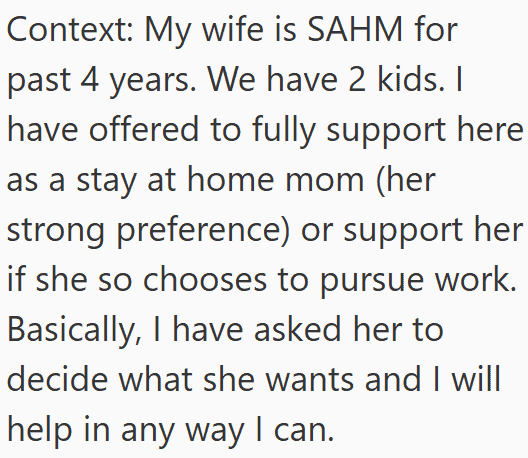Screen dimensions: 528x458
Task: Click the word "asked" in the text
Action: point(298,330)
